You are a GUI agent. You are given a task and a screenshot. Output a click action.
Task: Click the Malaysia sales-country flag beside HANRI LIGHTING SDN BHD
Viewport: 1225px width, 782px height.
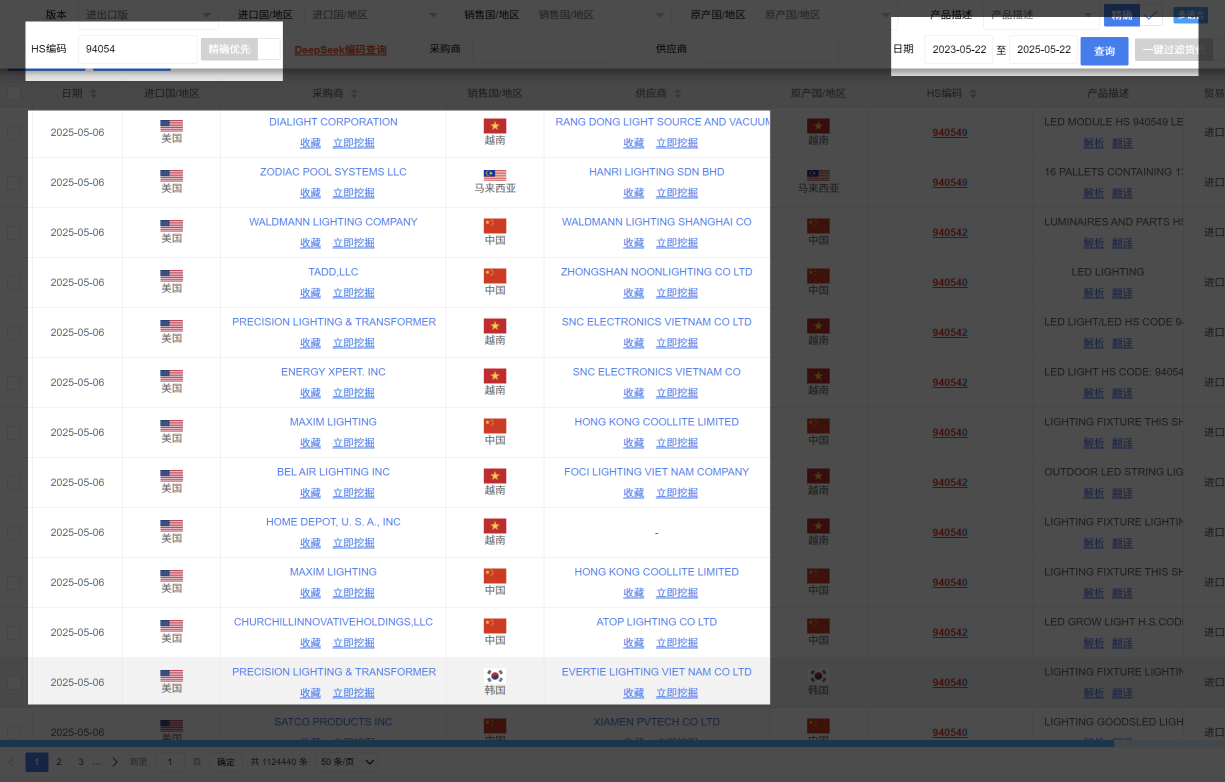click(495, 175)
